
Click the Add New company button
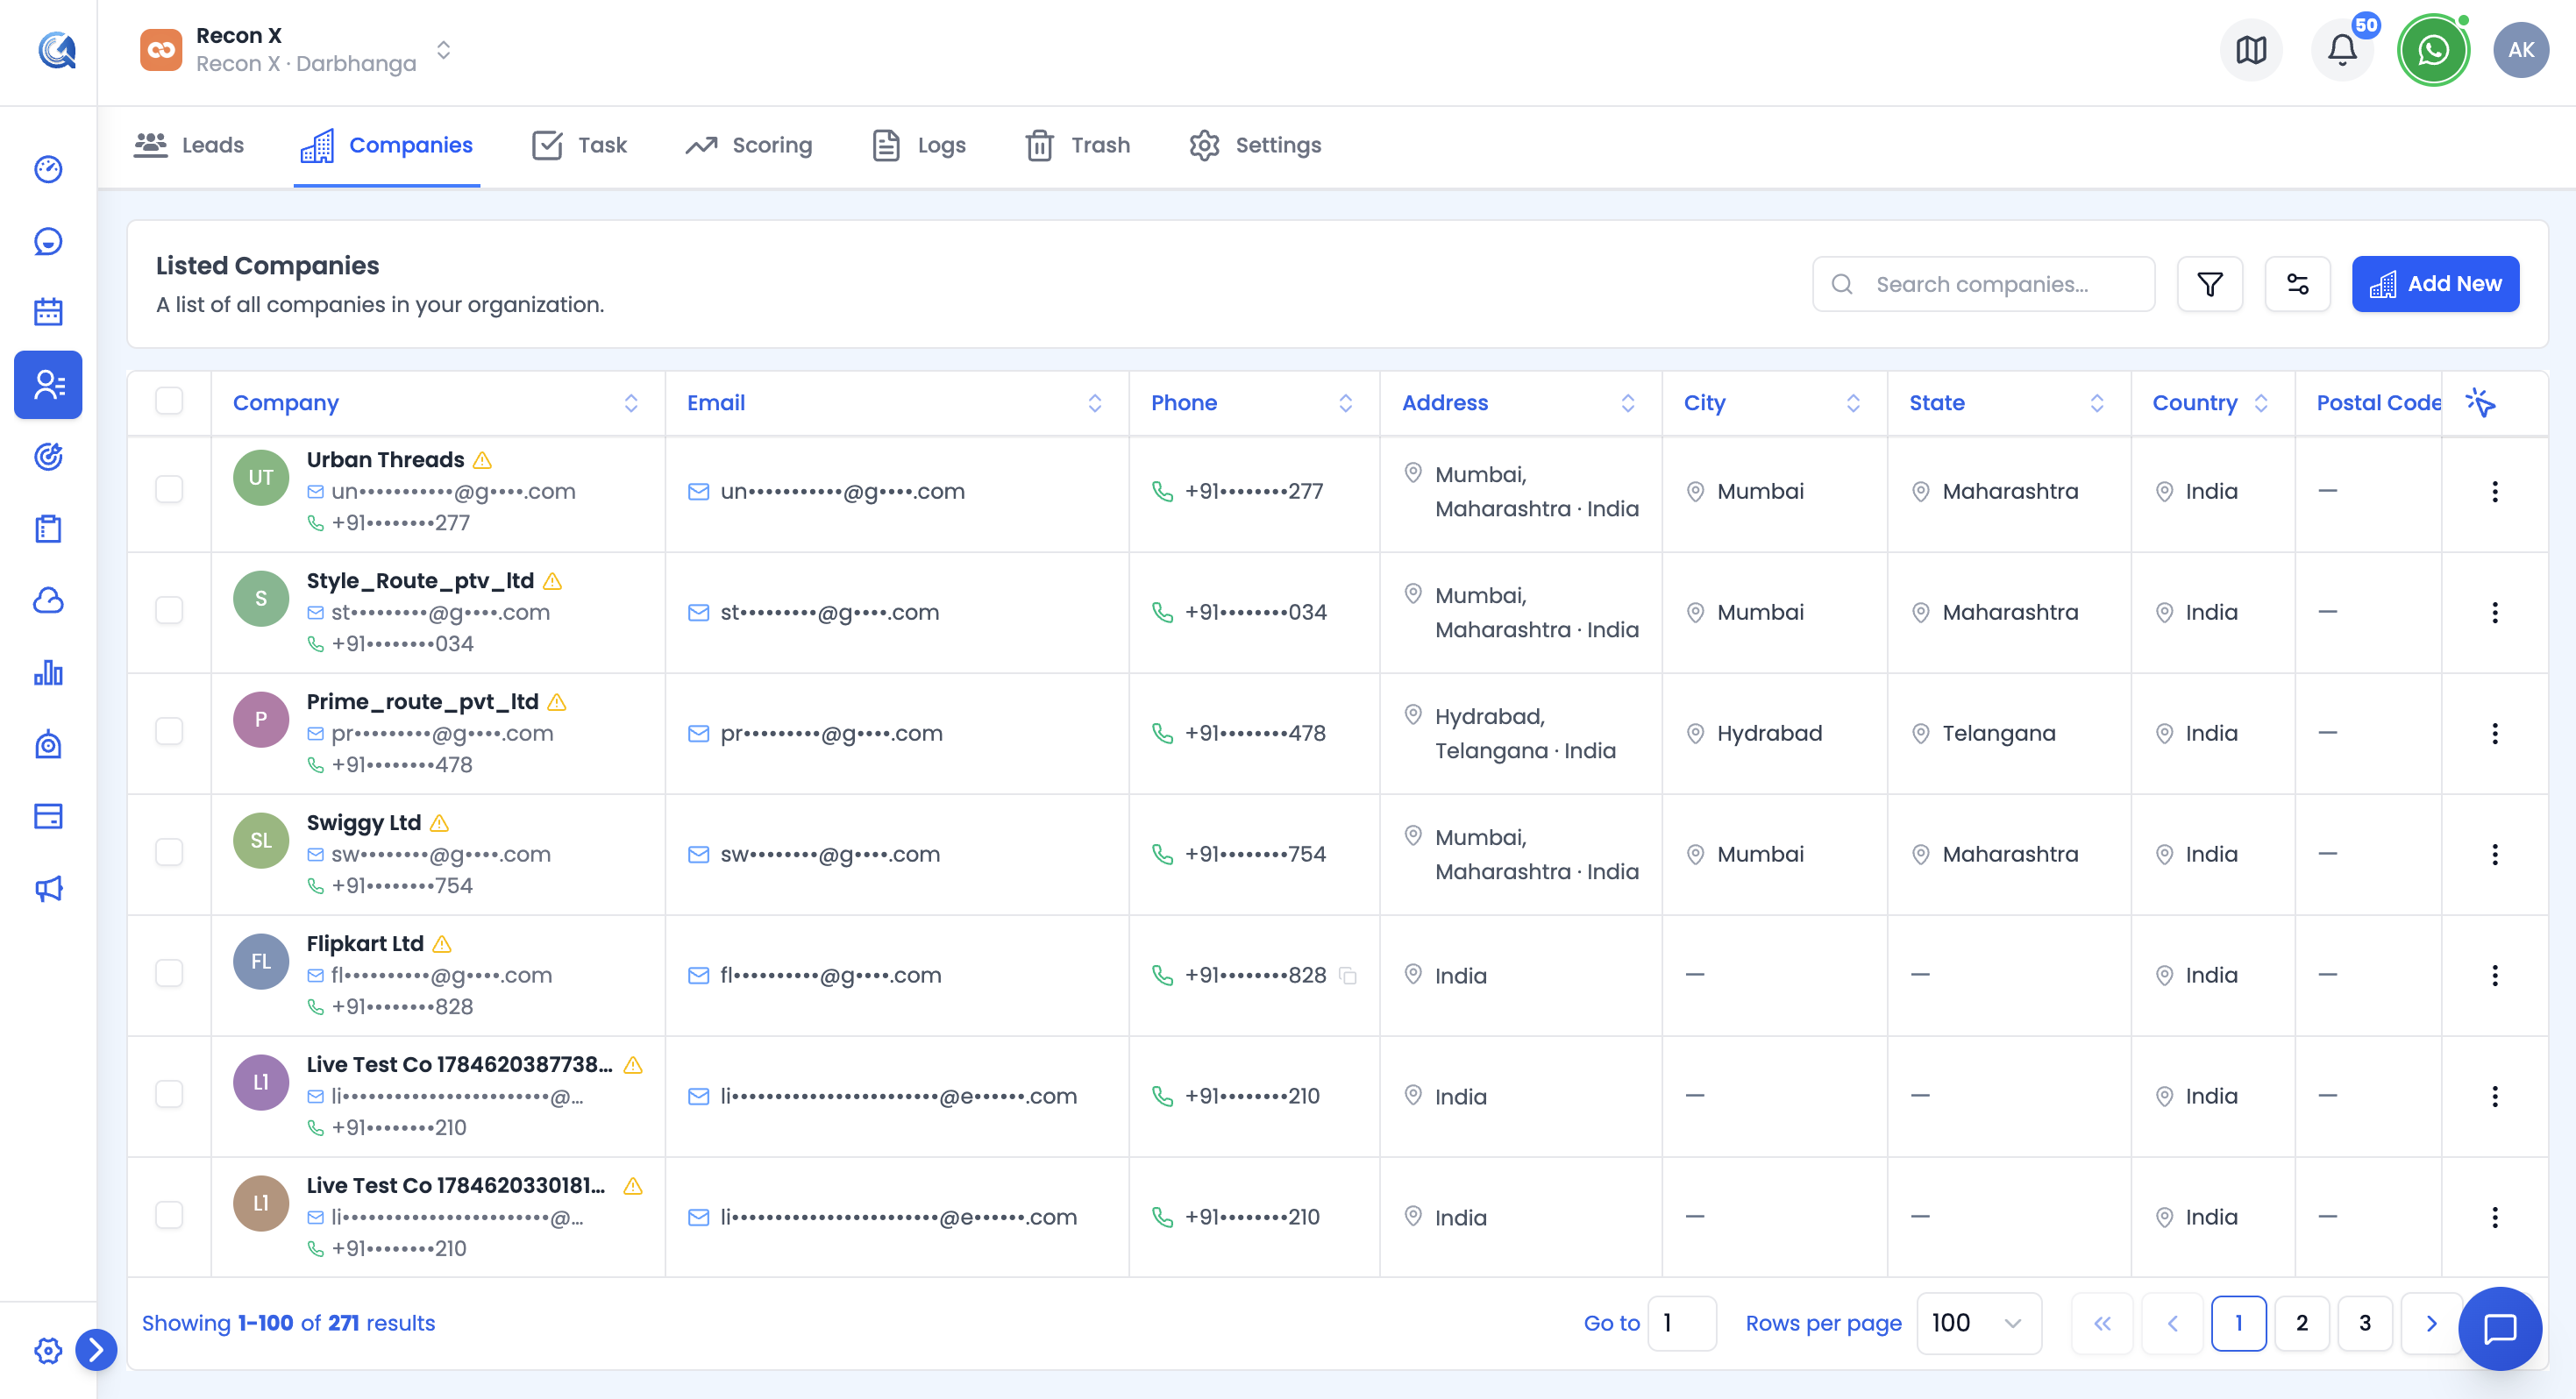pyautogui.click(x=2435, y=284)
